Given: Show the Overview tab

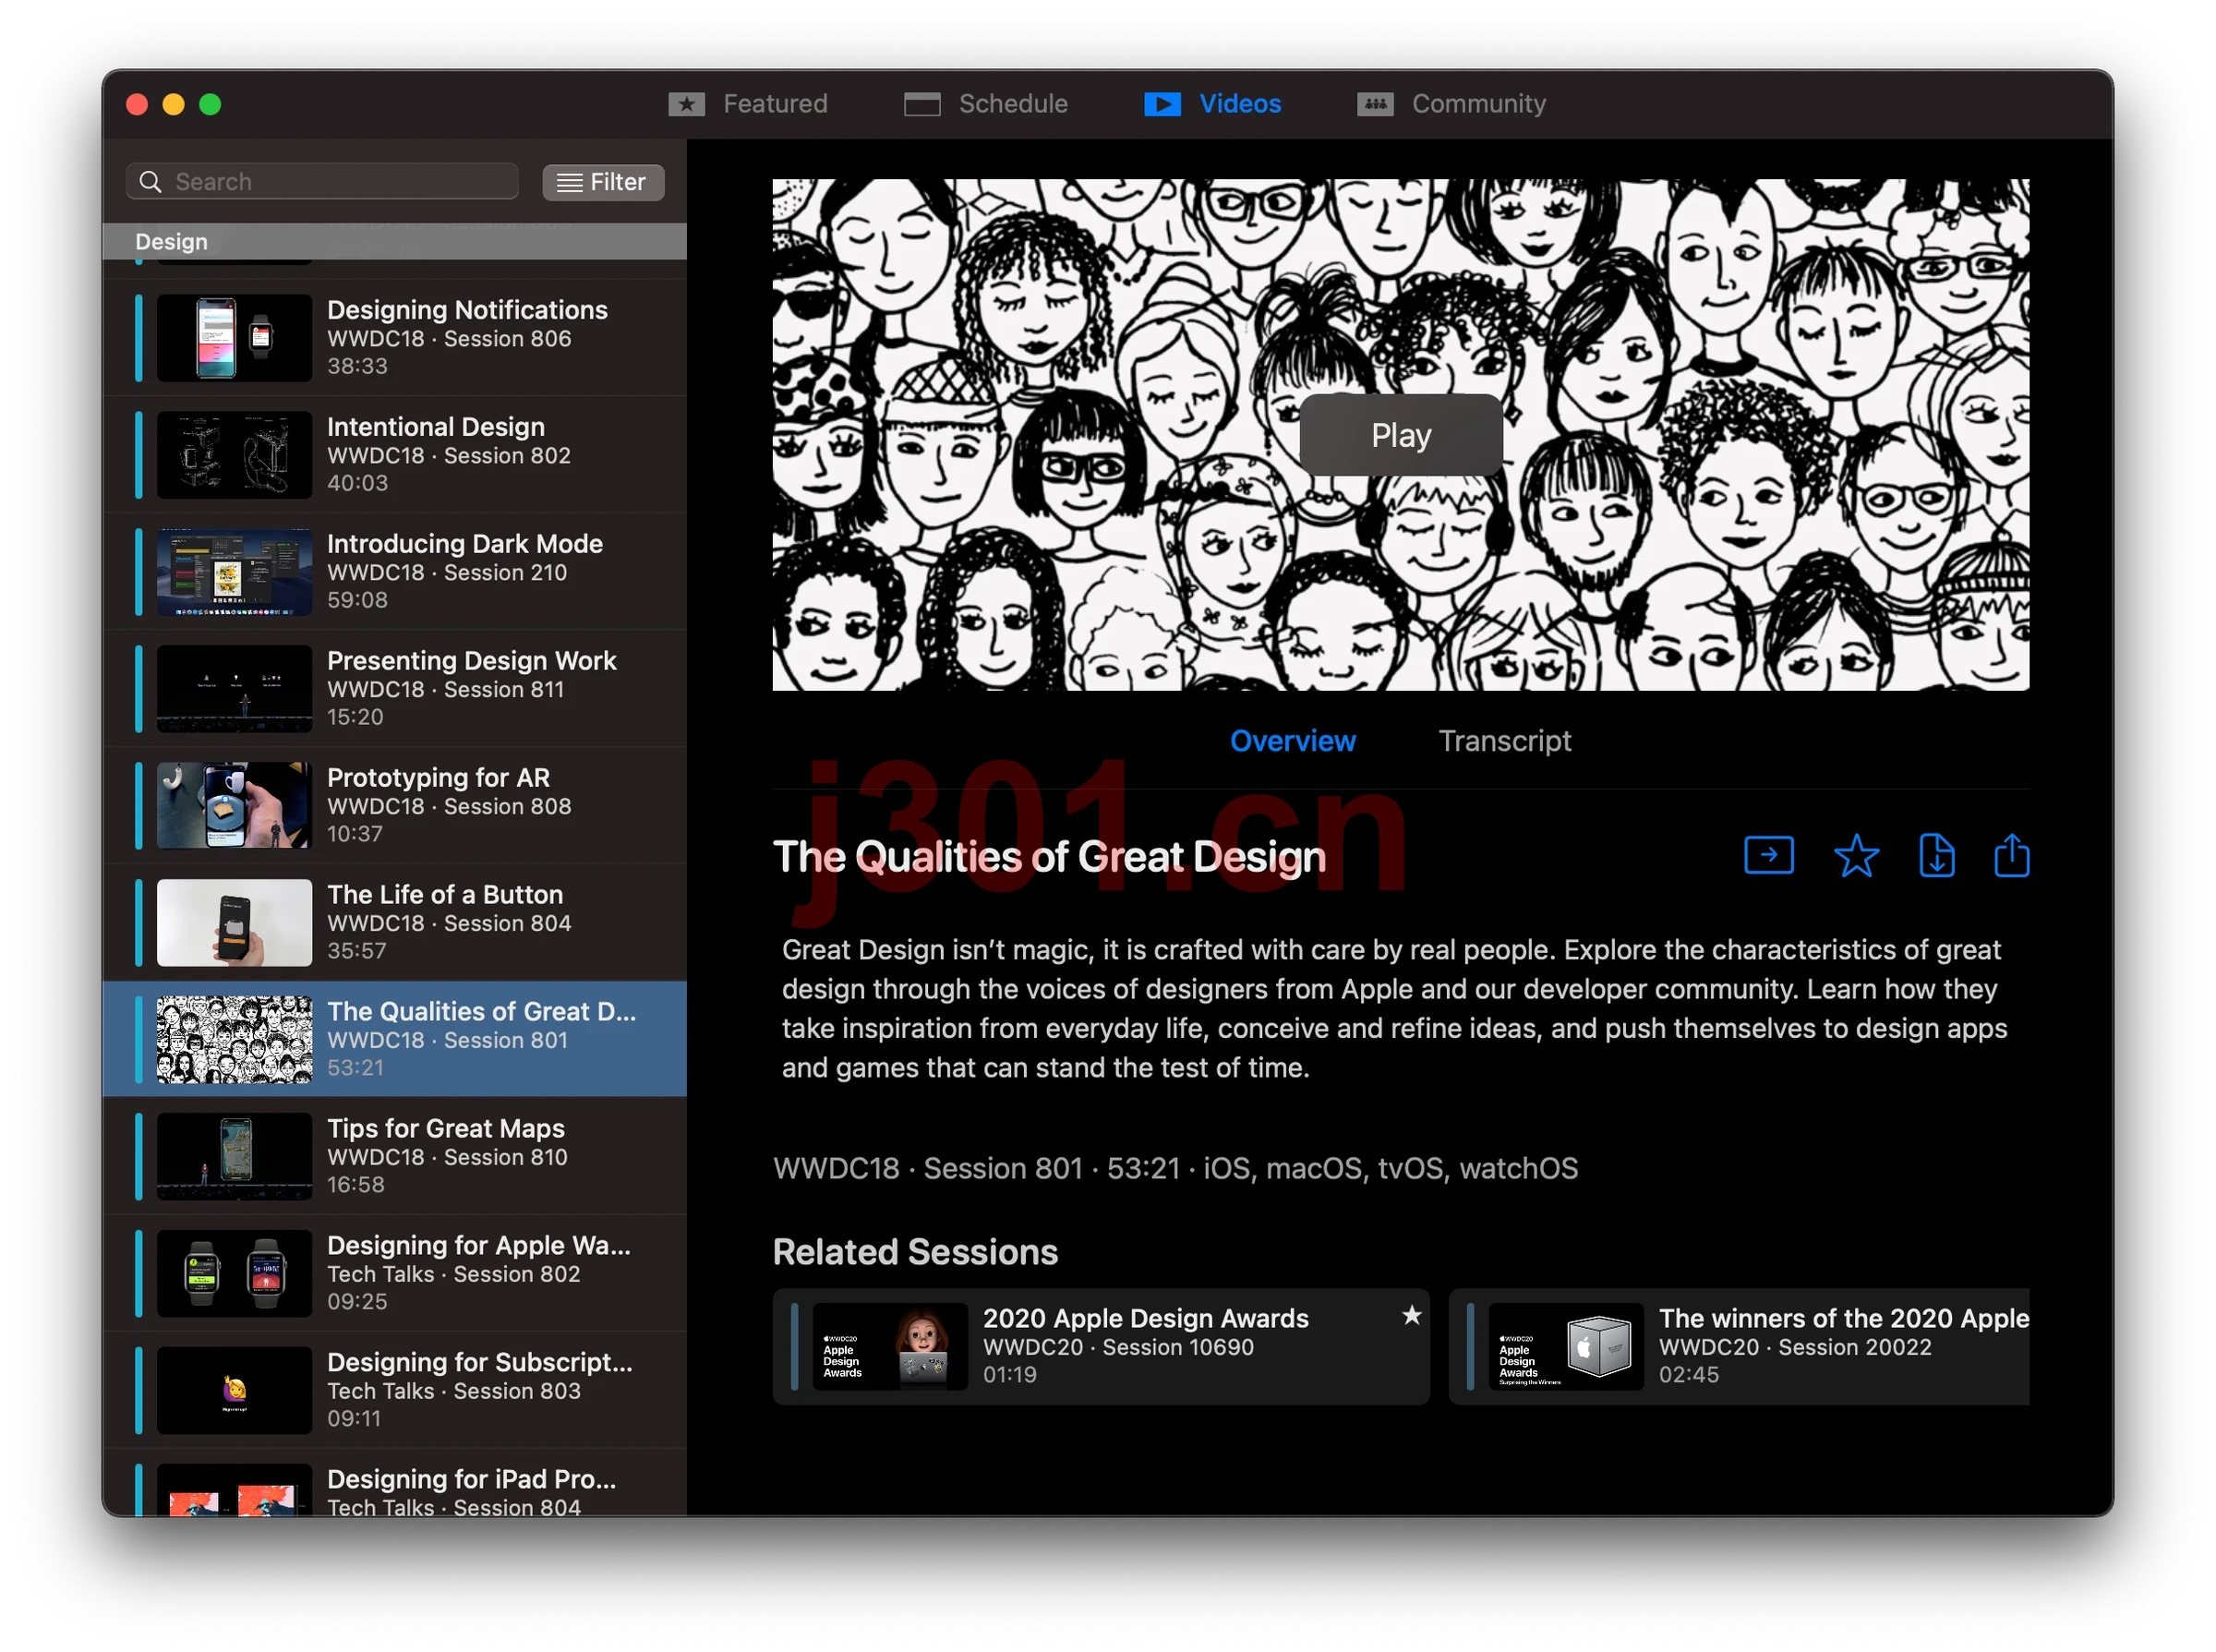Looking at the screenshot, I should 1292,741.
